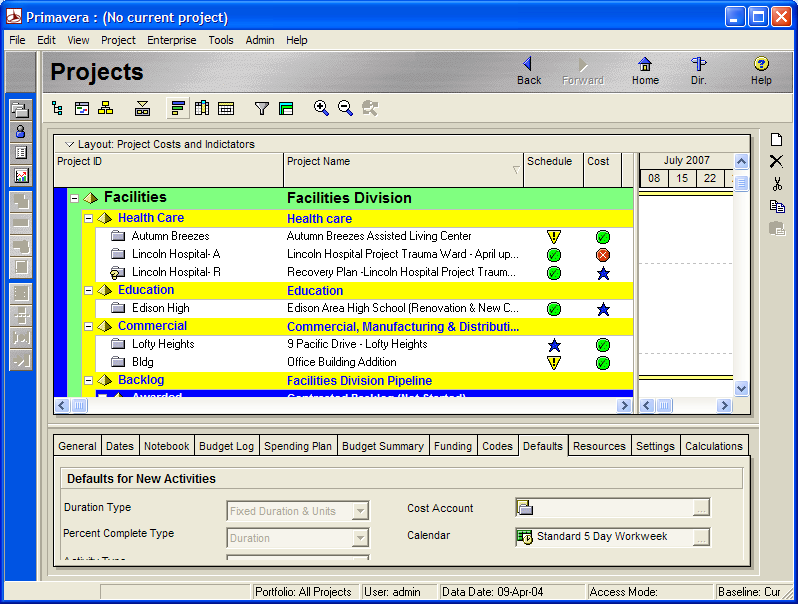Click the Cost column header
The image size is (798, 604).
pyautogui.click(x=603, y=169)
